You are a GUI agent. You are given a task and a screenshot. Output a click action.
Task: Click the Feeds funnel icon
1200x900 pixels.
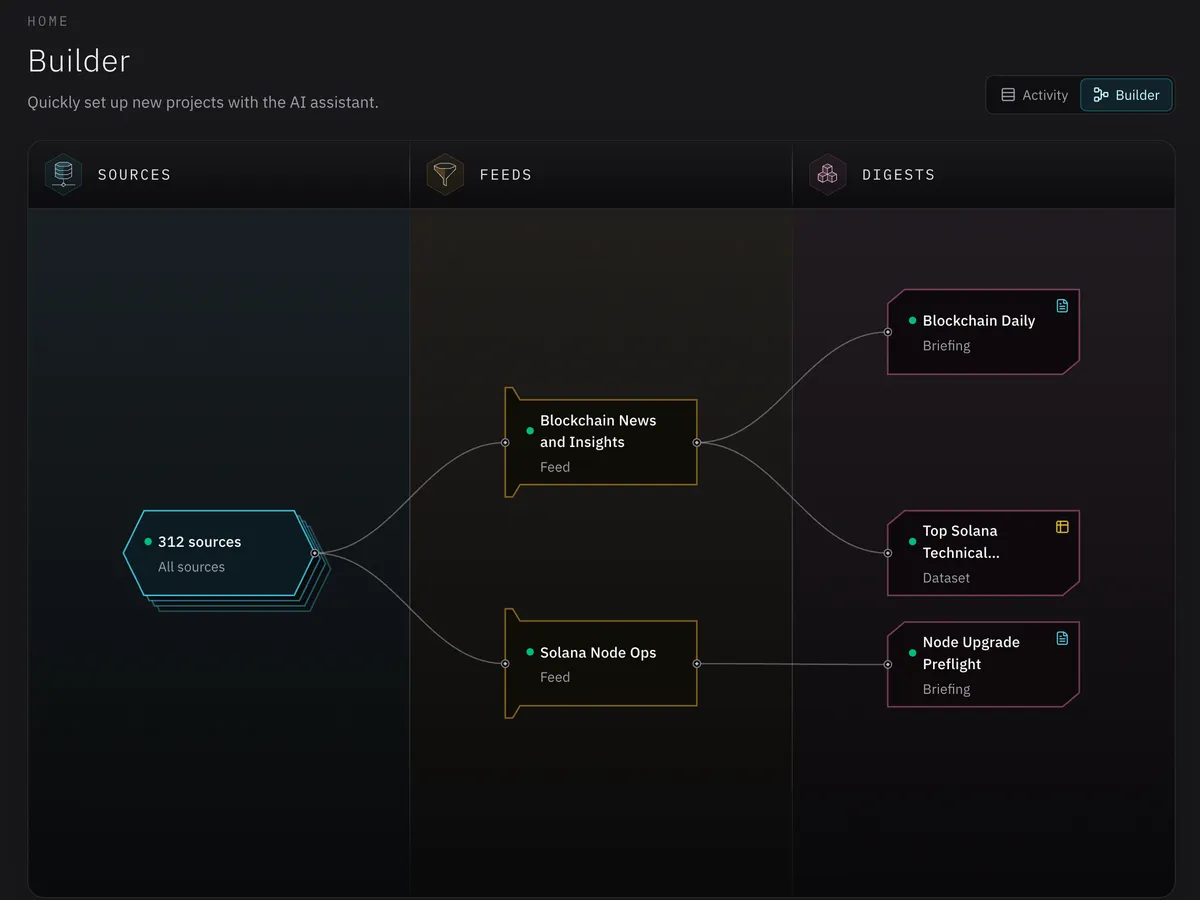pyautogui.click(x=445, y=174)
